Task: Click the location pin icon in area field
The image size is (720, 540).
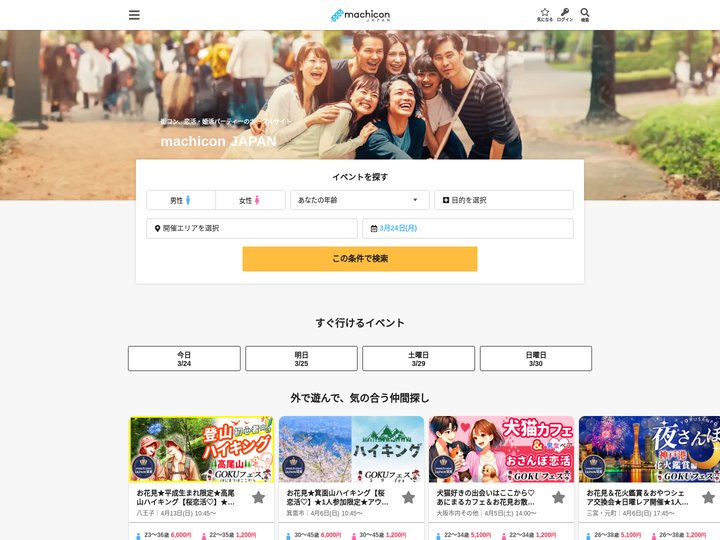Action: tap(158, 228)
